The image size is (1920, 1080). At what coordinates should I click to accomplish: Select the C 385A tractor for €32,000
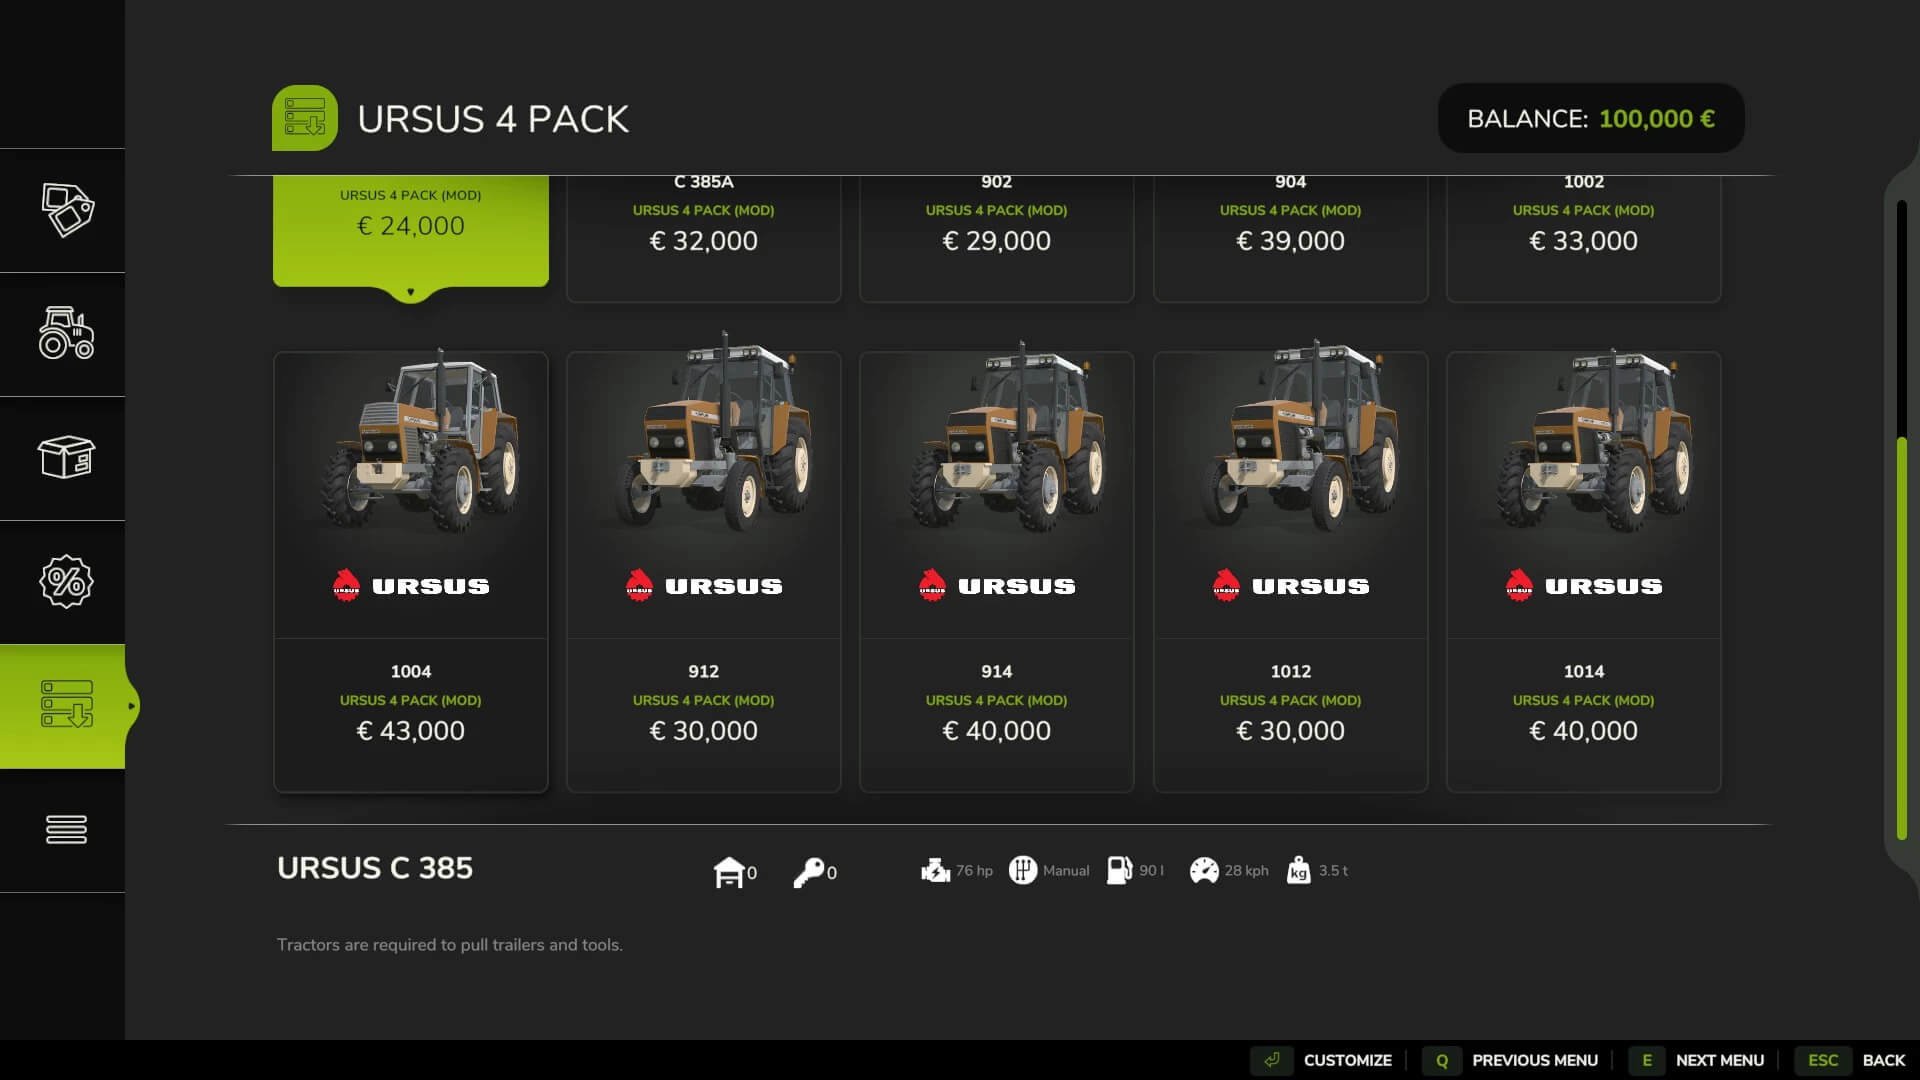point(704,239)
